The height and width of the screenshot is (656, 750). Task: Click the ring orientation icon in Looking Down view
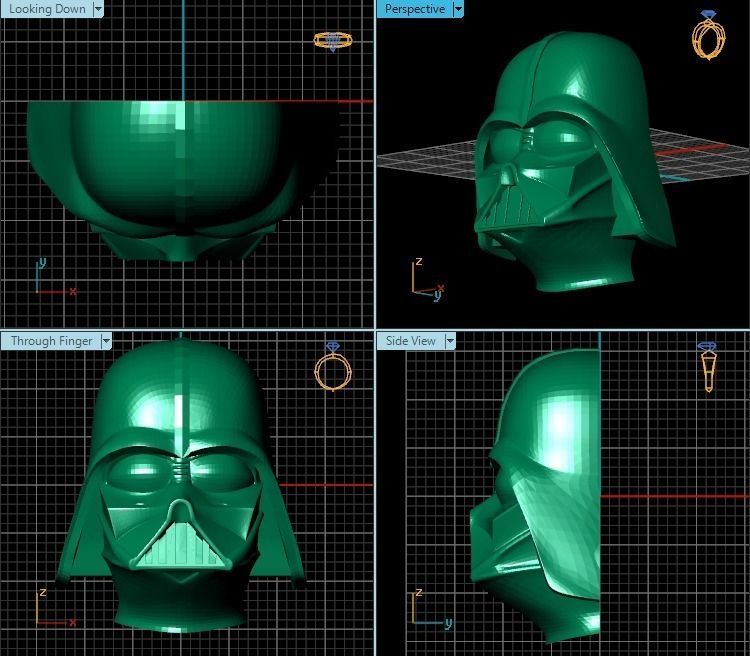[x=333, y=41]
